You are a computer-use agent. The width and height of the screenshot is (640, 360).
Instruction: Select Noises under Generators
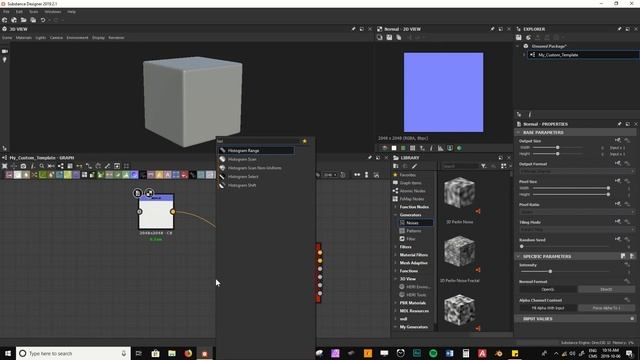click(x=416, y=223)
